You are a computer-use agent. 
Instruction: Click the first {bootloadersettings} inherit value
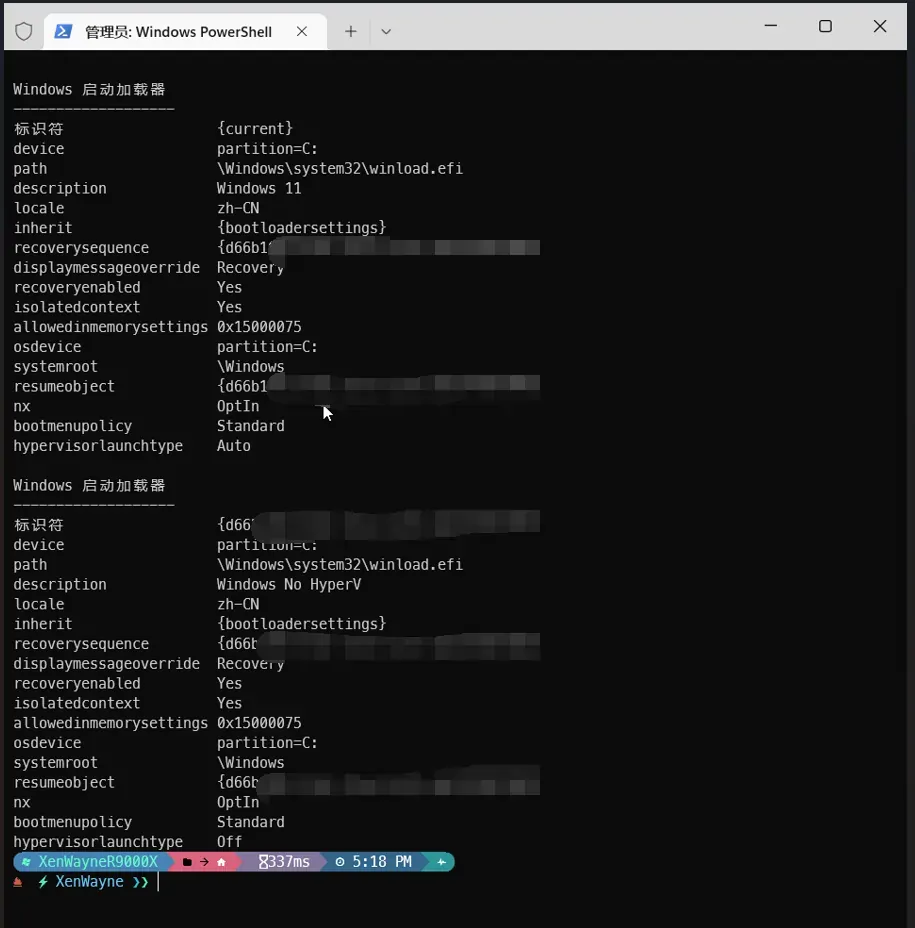coord(301,228)
